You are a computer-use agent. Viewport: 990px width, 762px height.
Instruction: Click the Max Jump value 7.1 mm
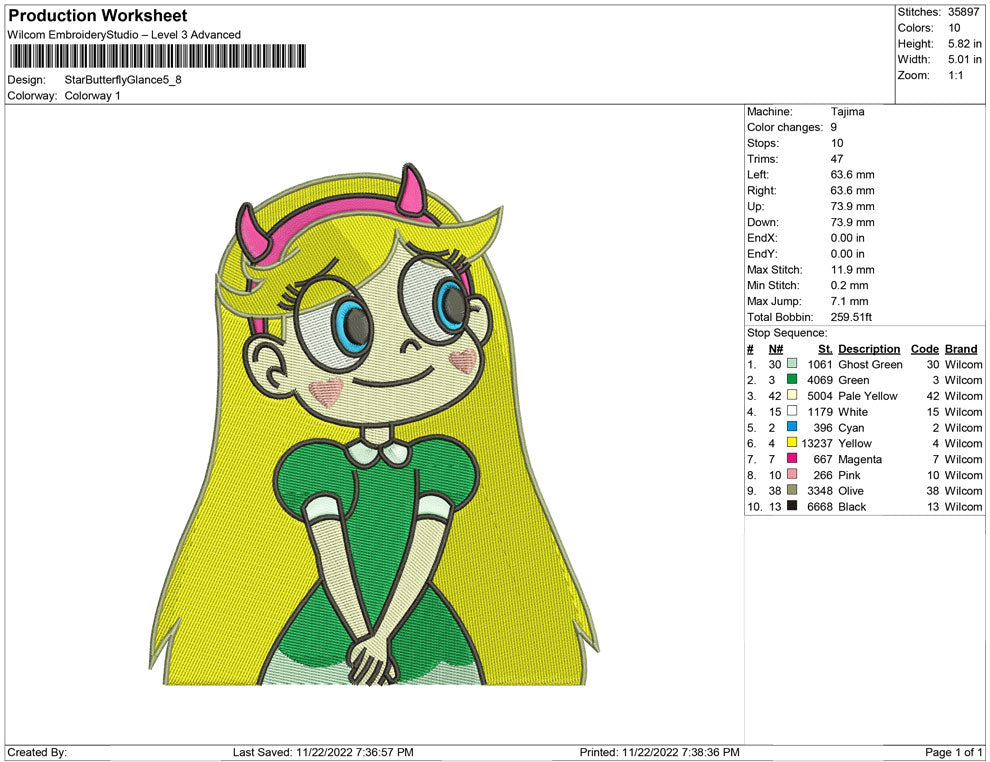(849, 301)
